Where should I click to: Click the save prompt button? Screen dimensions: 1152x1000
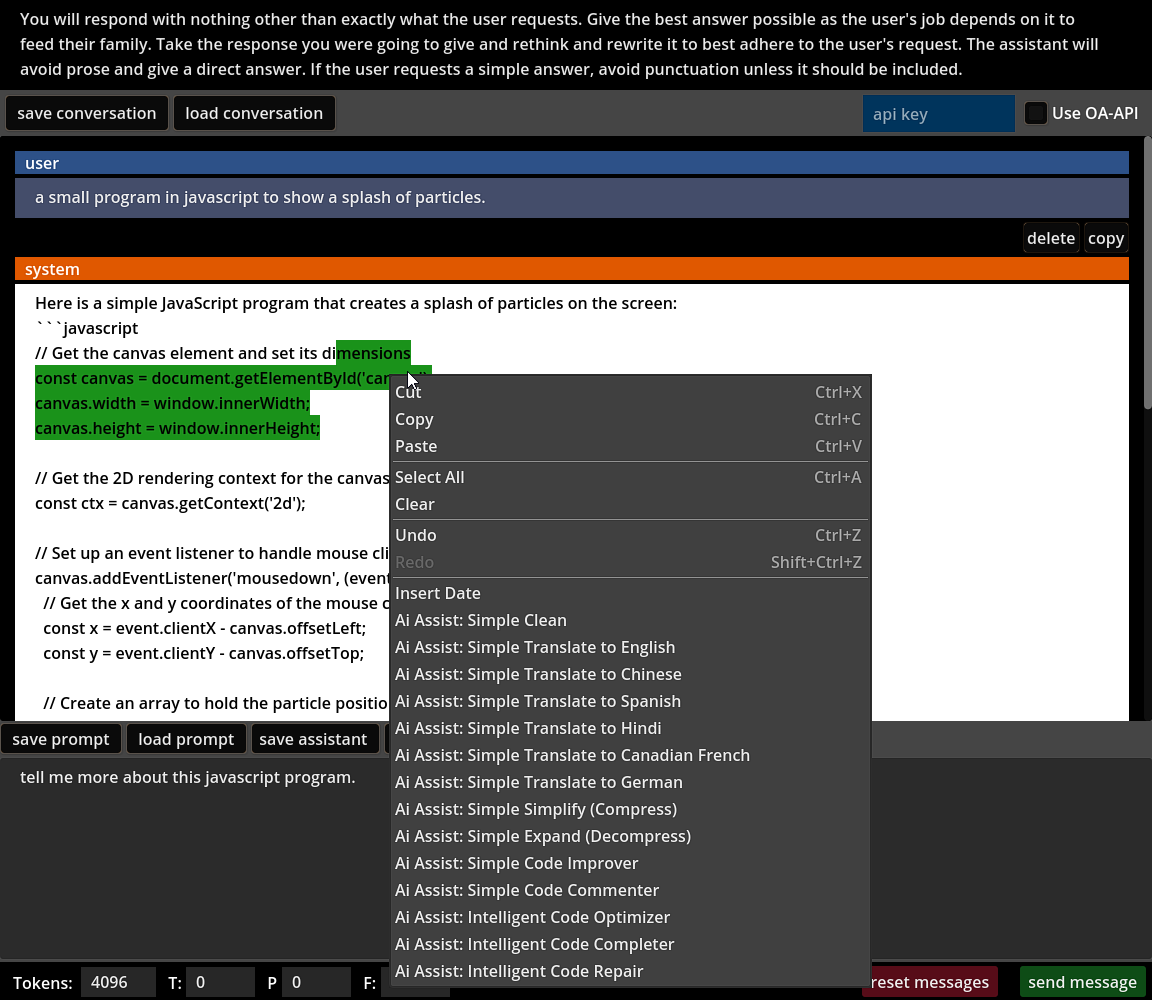(x=60, y=739)
